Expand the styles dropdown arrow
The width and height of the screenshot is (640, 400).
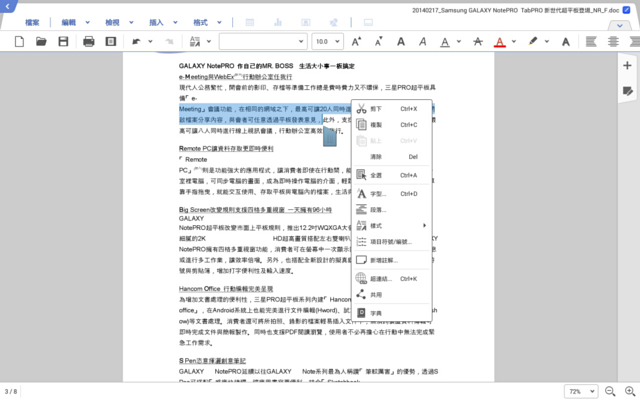pos(209,42)
